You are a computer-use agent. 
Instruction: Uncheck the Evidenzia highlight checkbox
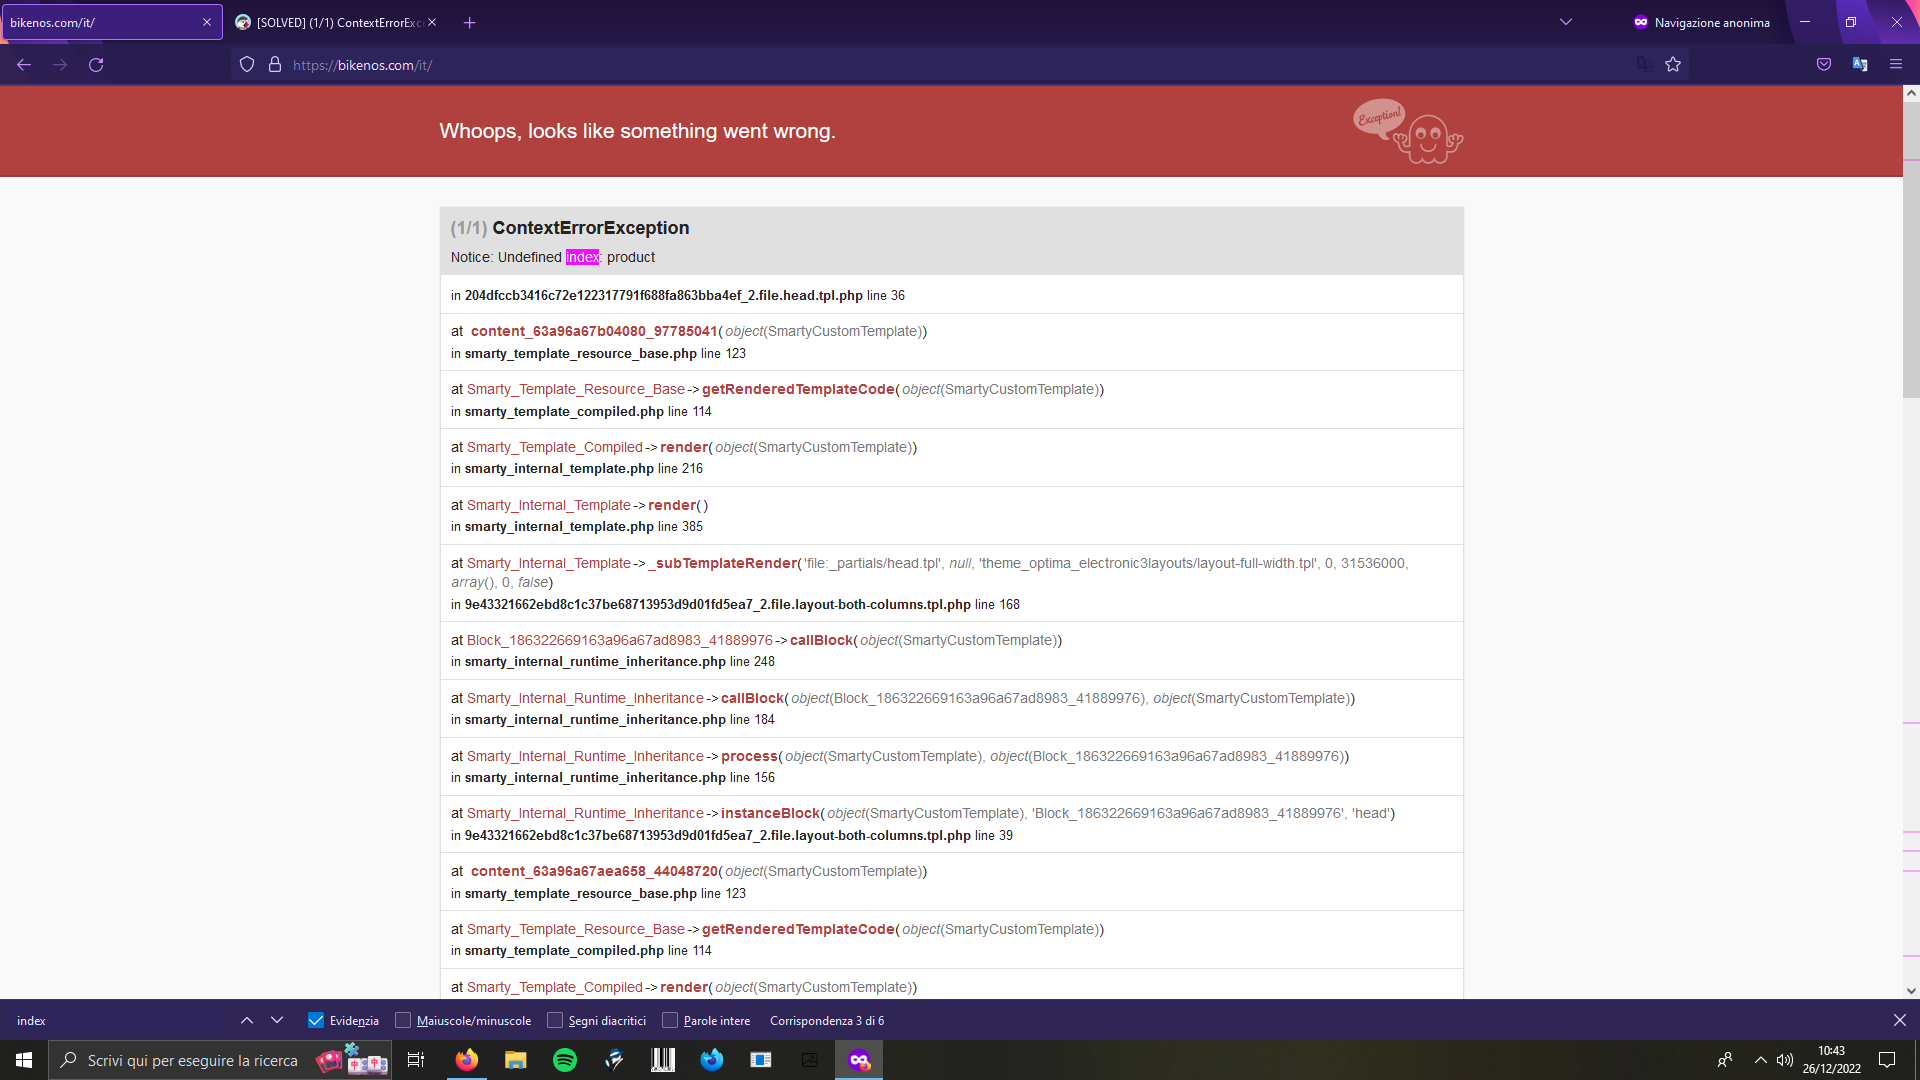pos(316,1020)
